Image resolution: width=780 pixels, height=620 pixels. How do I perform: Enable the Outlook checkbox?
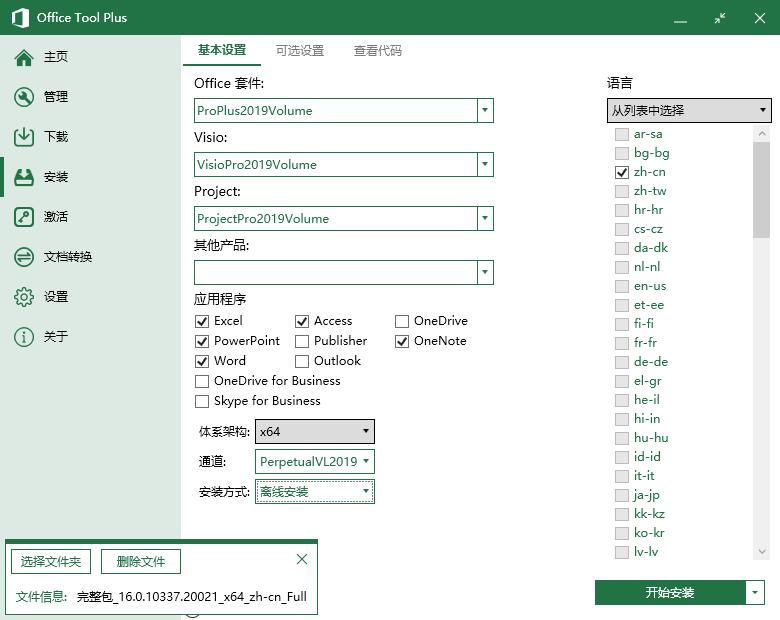(301, 361)
